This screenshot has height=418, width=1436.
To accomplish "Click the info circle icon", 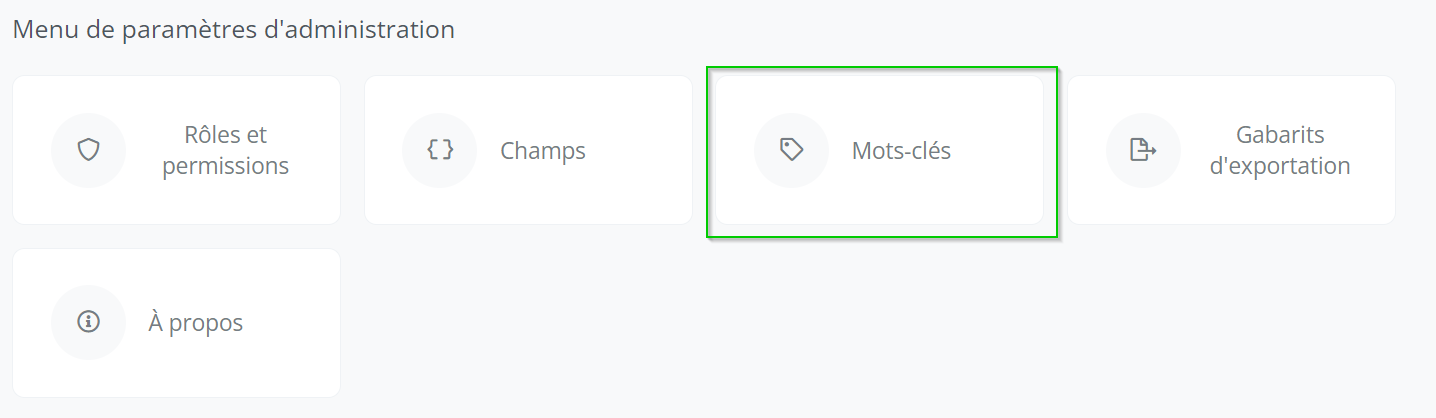I will [89, 323].
